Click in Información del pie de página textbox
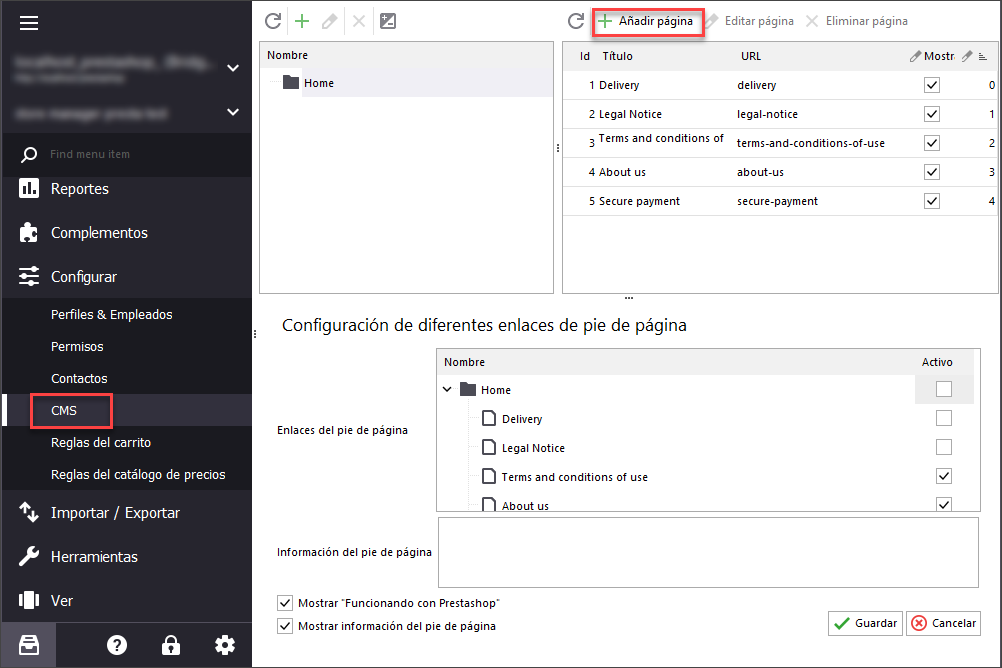This screenshot has height=668, width=1002. [708, 552]
